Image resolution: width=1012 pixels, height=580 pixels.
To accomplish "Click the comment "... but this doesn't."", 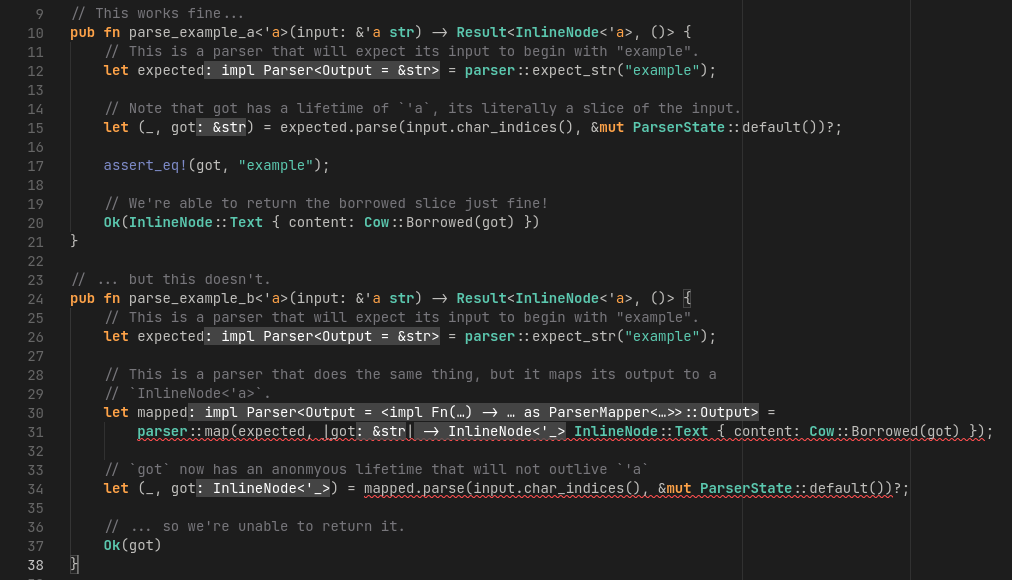I will click(171, 279).
